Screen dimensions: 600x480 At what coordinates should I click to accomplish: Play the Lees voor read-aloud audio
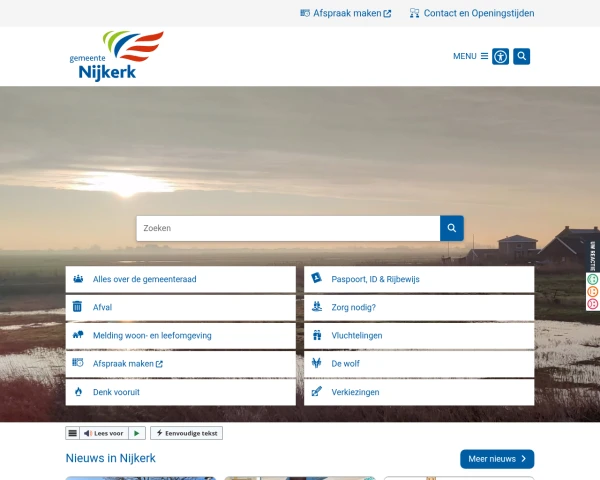137,433
